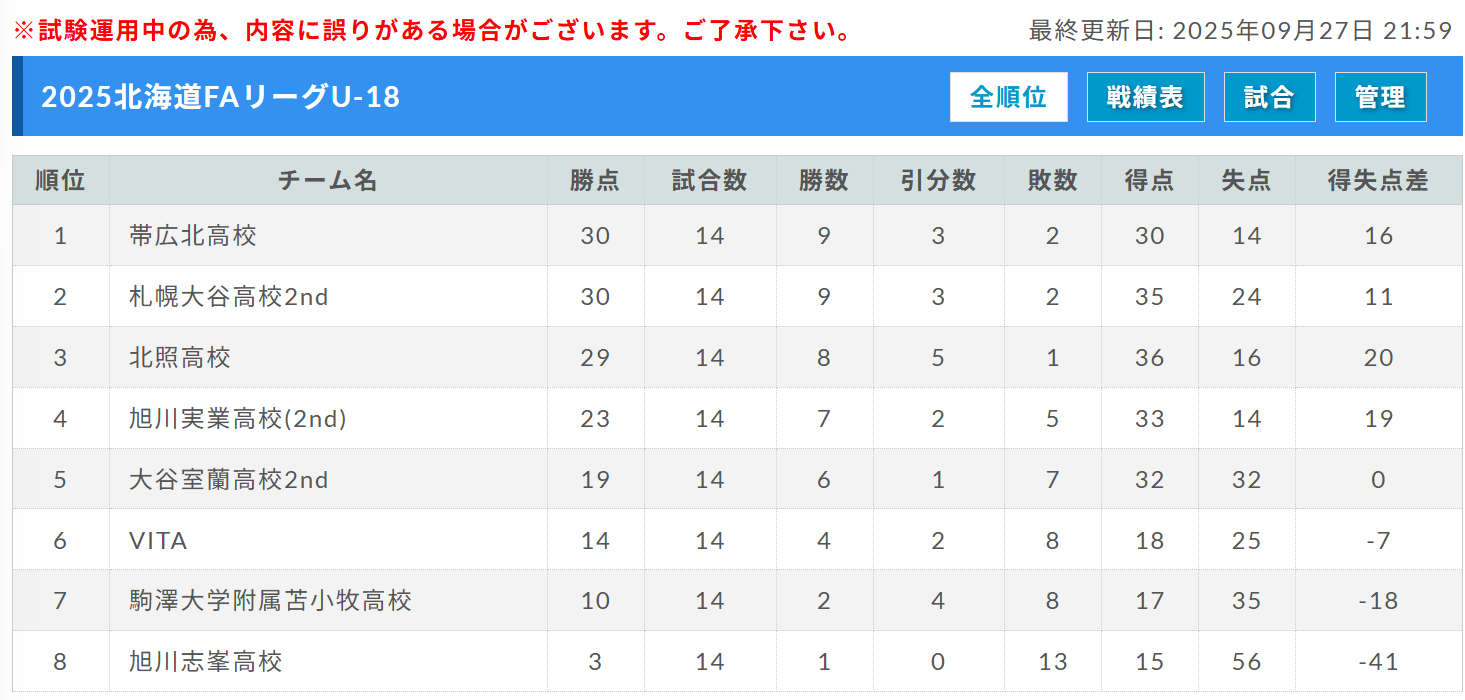Click the チーム名 column header

point(328,181)
